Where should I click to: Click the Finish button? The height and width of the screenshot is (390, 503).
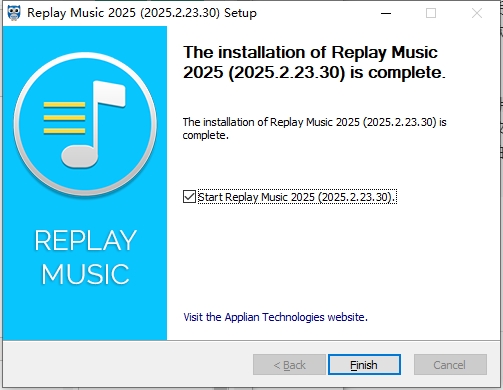point(364,365)
